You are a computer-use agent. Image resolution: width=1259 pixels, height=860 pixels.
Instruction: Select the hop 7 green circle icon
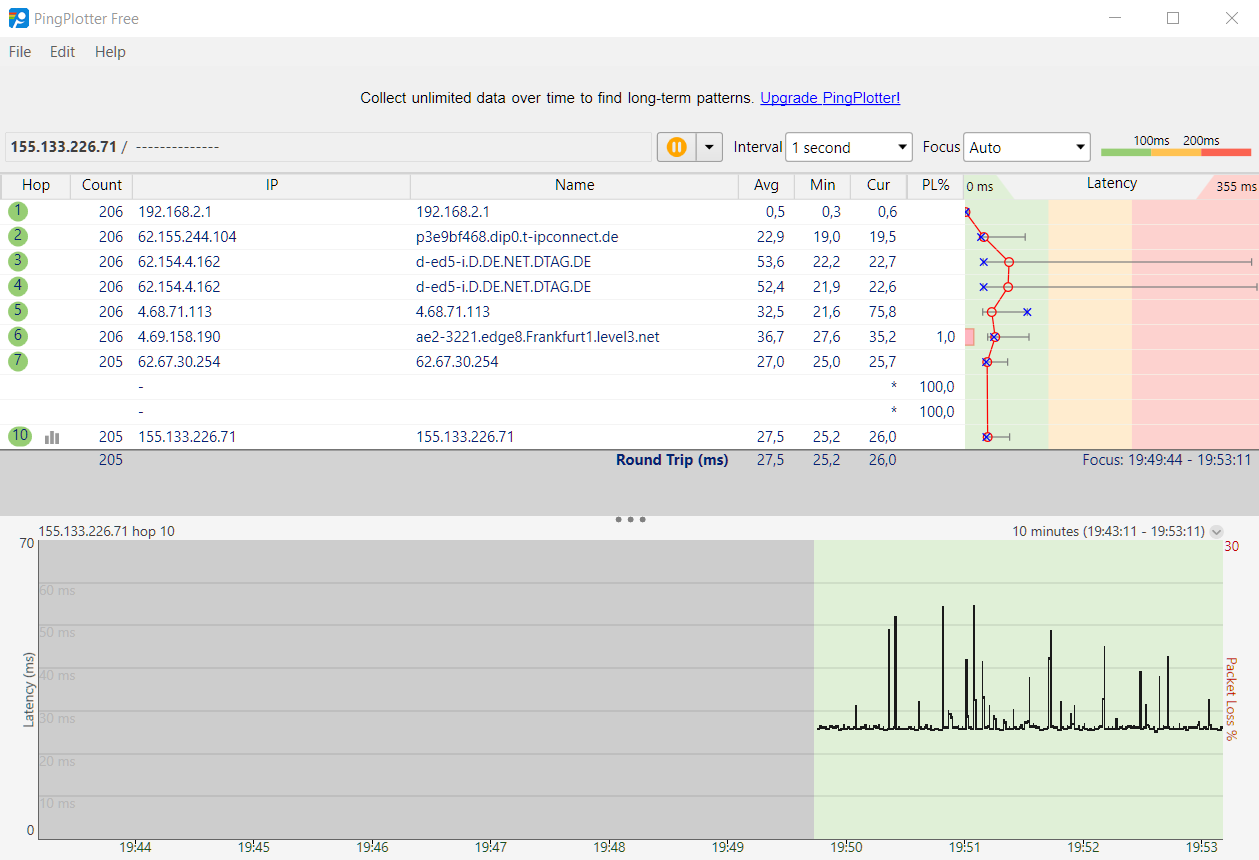click(17, 361)
